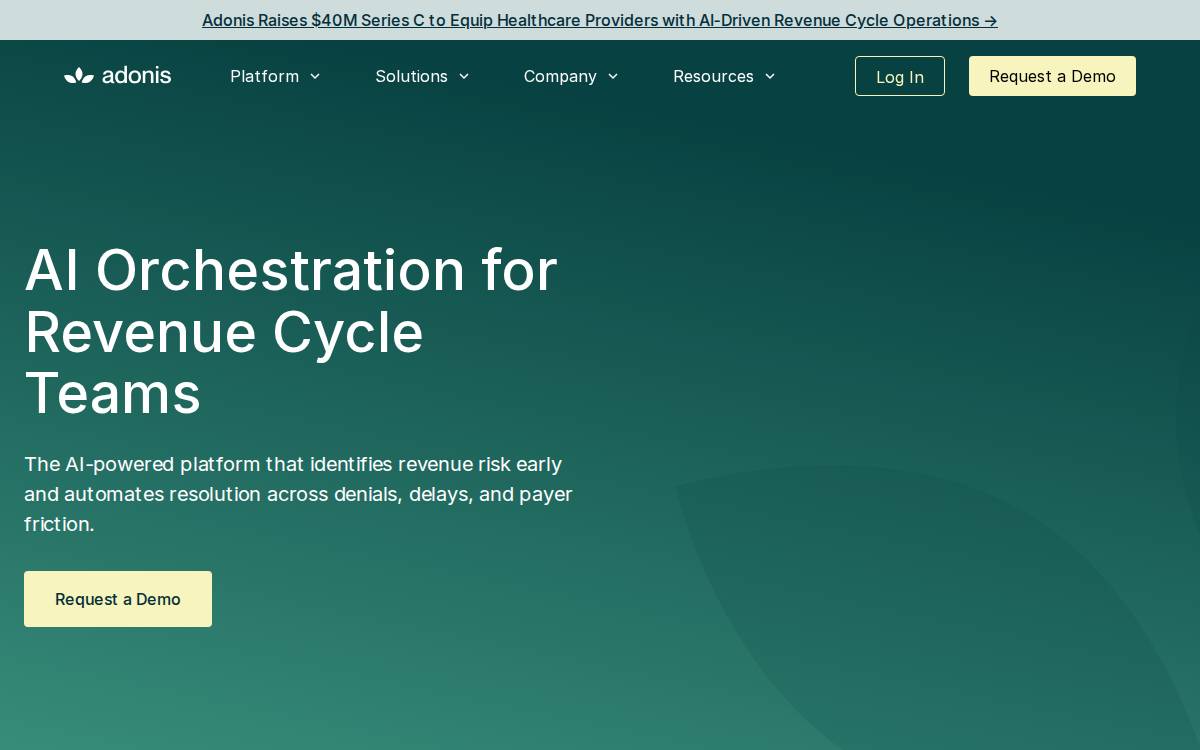Click Request a Demo in the header

coord(1052,76)
